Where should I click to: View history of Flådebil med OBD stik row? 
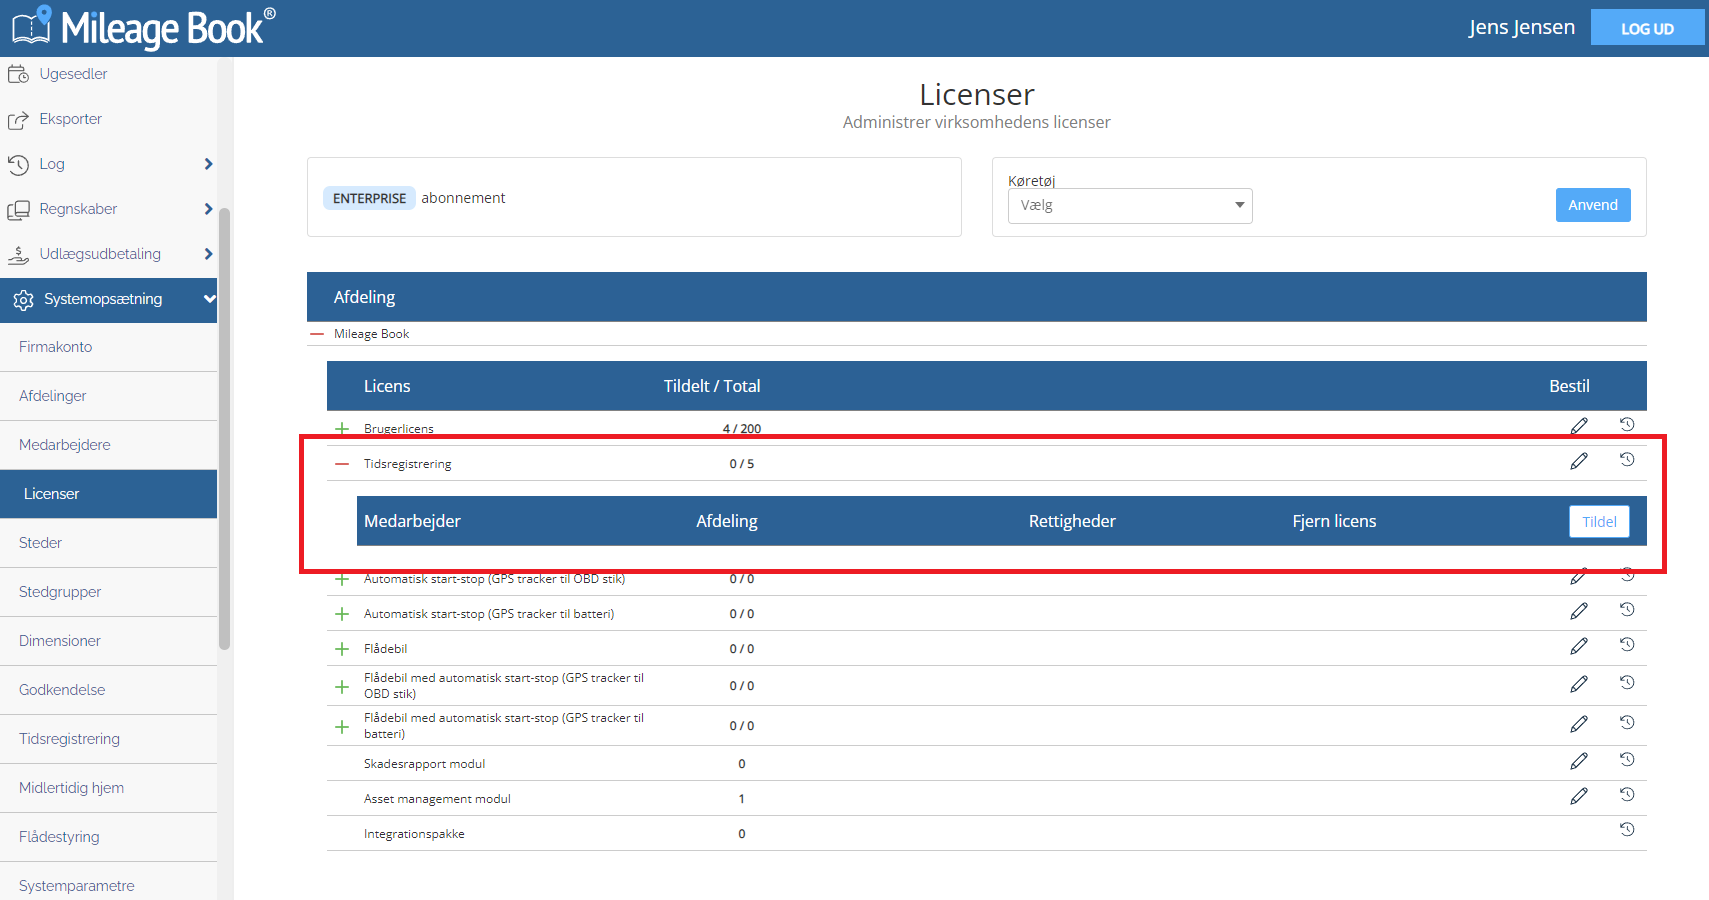1627,682
